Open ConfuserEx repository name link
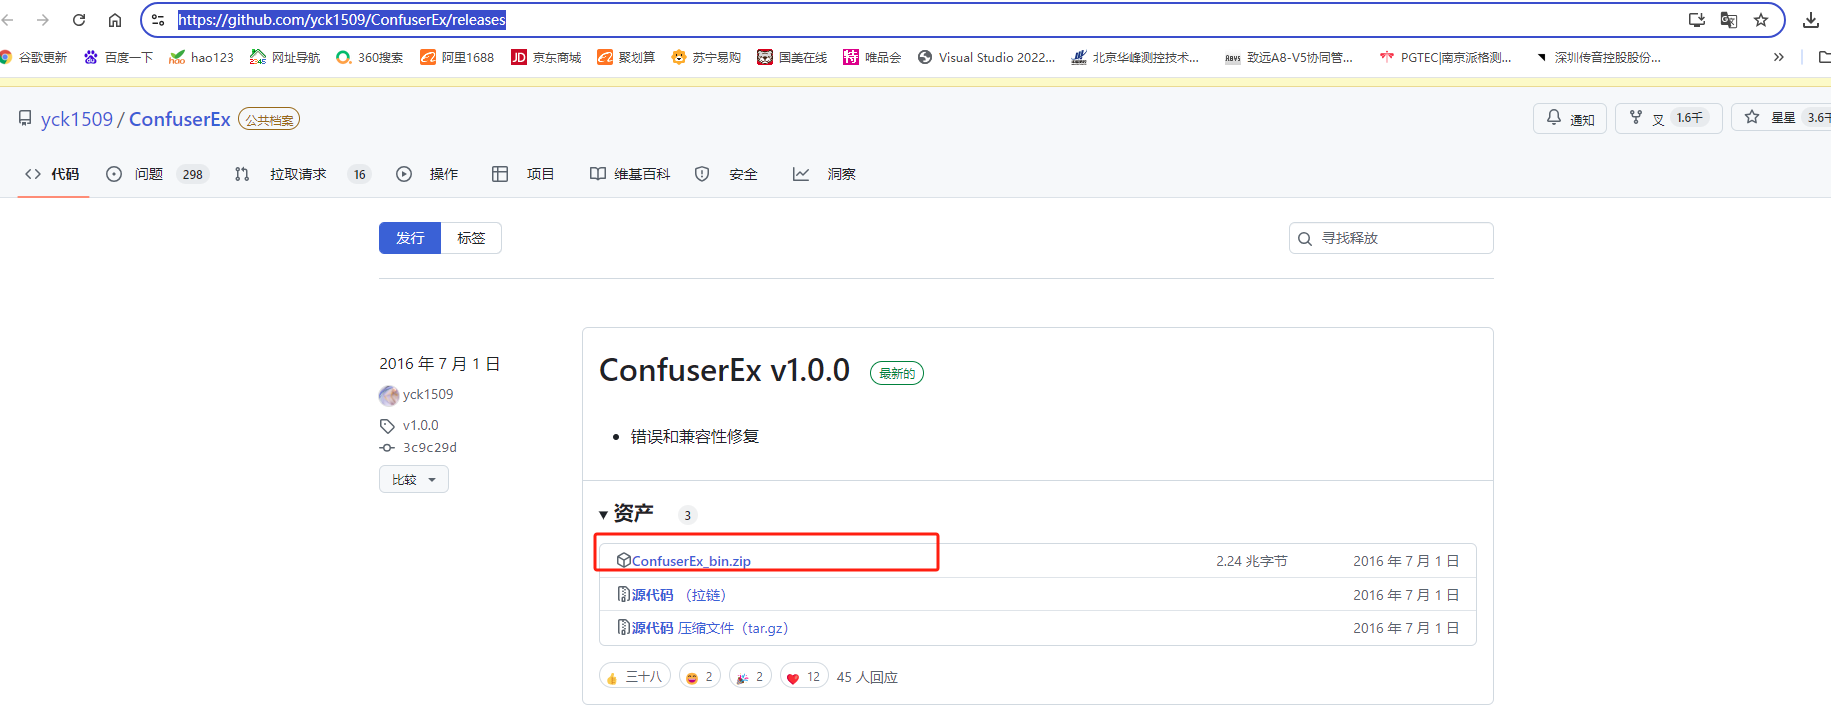The image size is (1831, 725). [180, 119]
